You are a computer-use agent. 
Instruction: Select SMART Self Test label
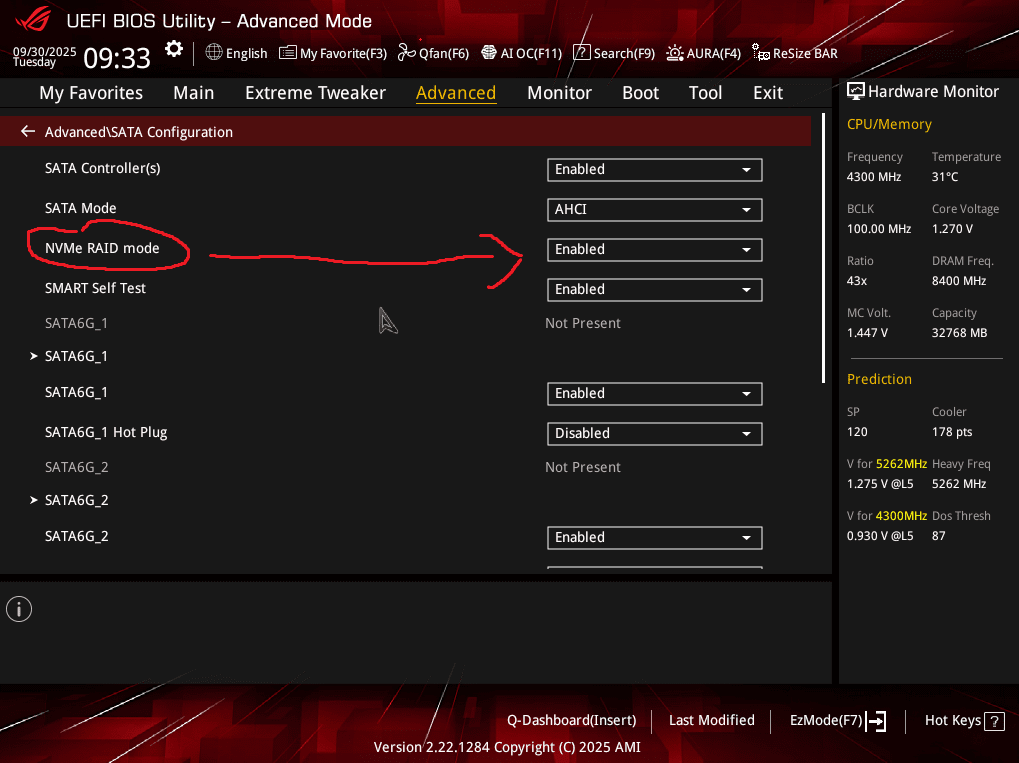(x=96, y=288)
